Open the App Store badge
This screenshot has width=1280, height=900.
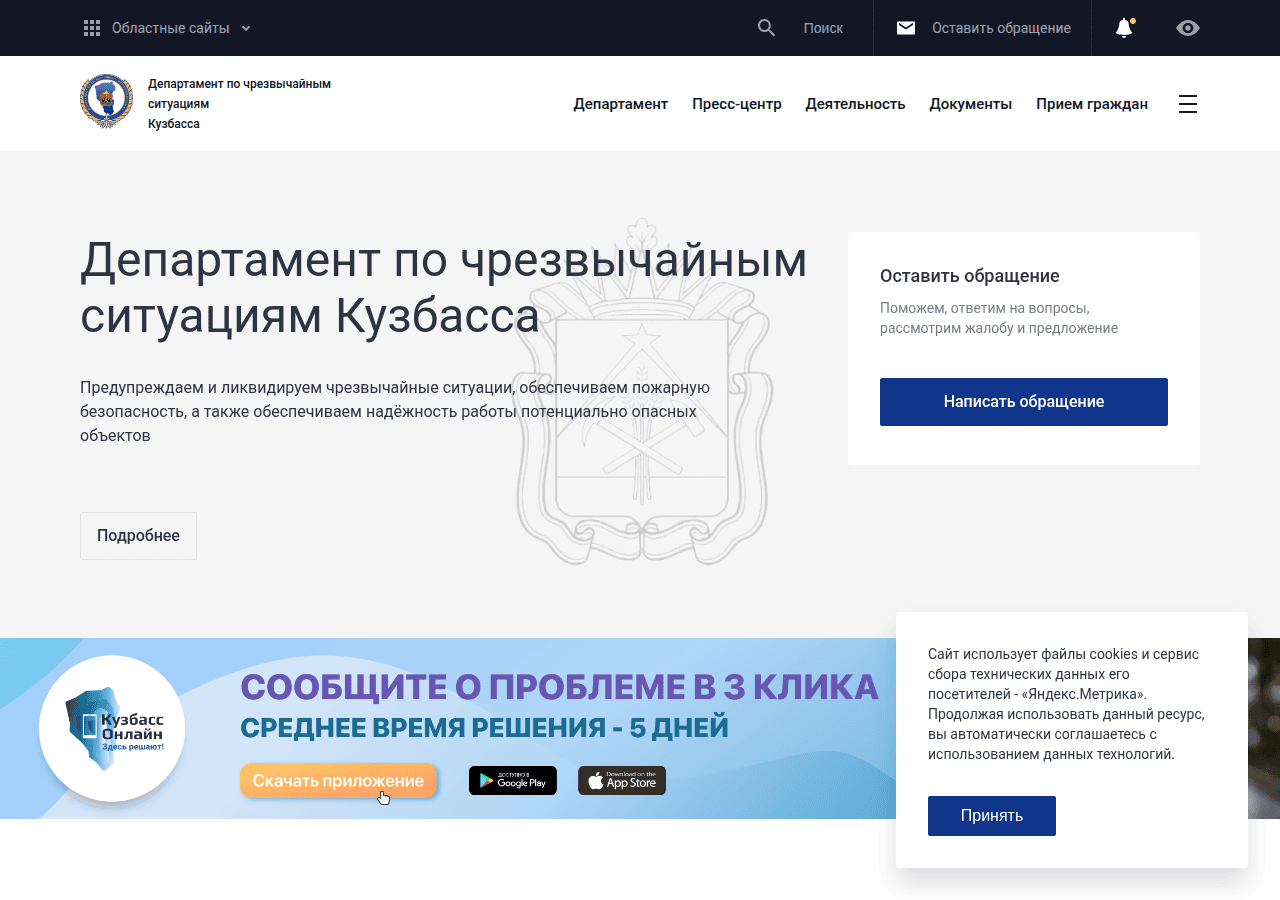(x=622, y=781)
